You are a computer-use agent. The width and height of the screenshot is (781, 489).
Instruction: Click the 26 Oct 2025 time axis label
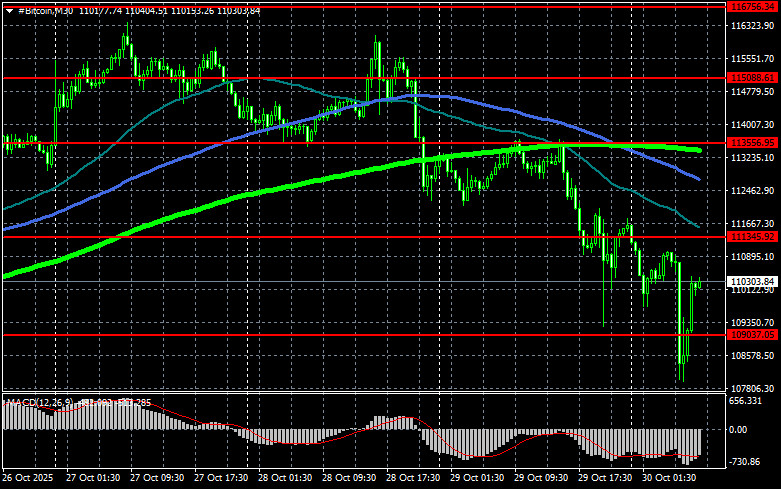tap(28, 478)
